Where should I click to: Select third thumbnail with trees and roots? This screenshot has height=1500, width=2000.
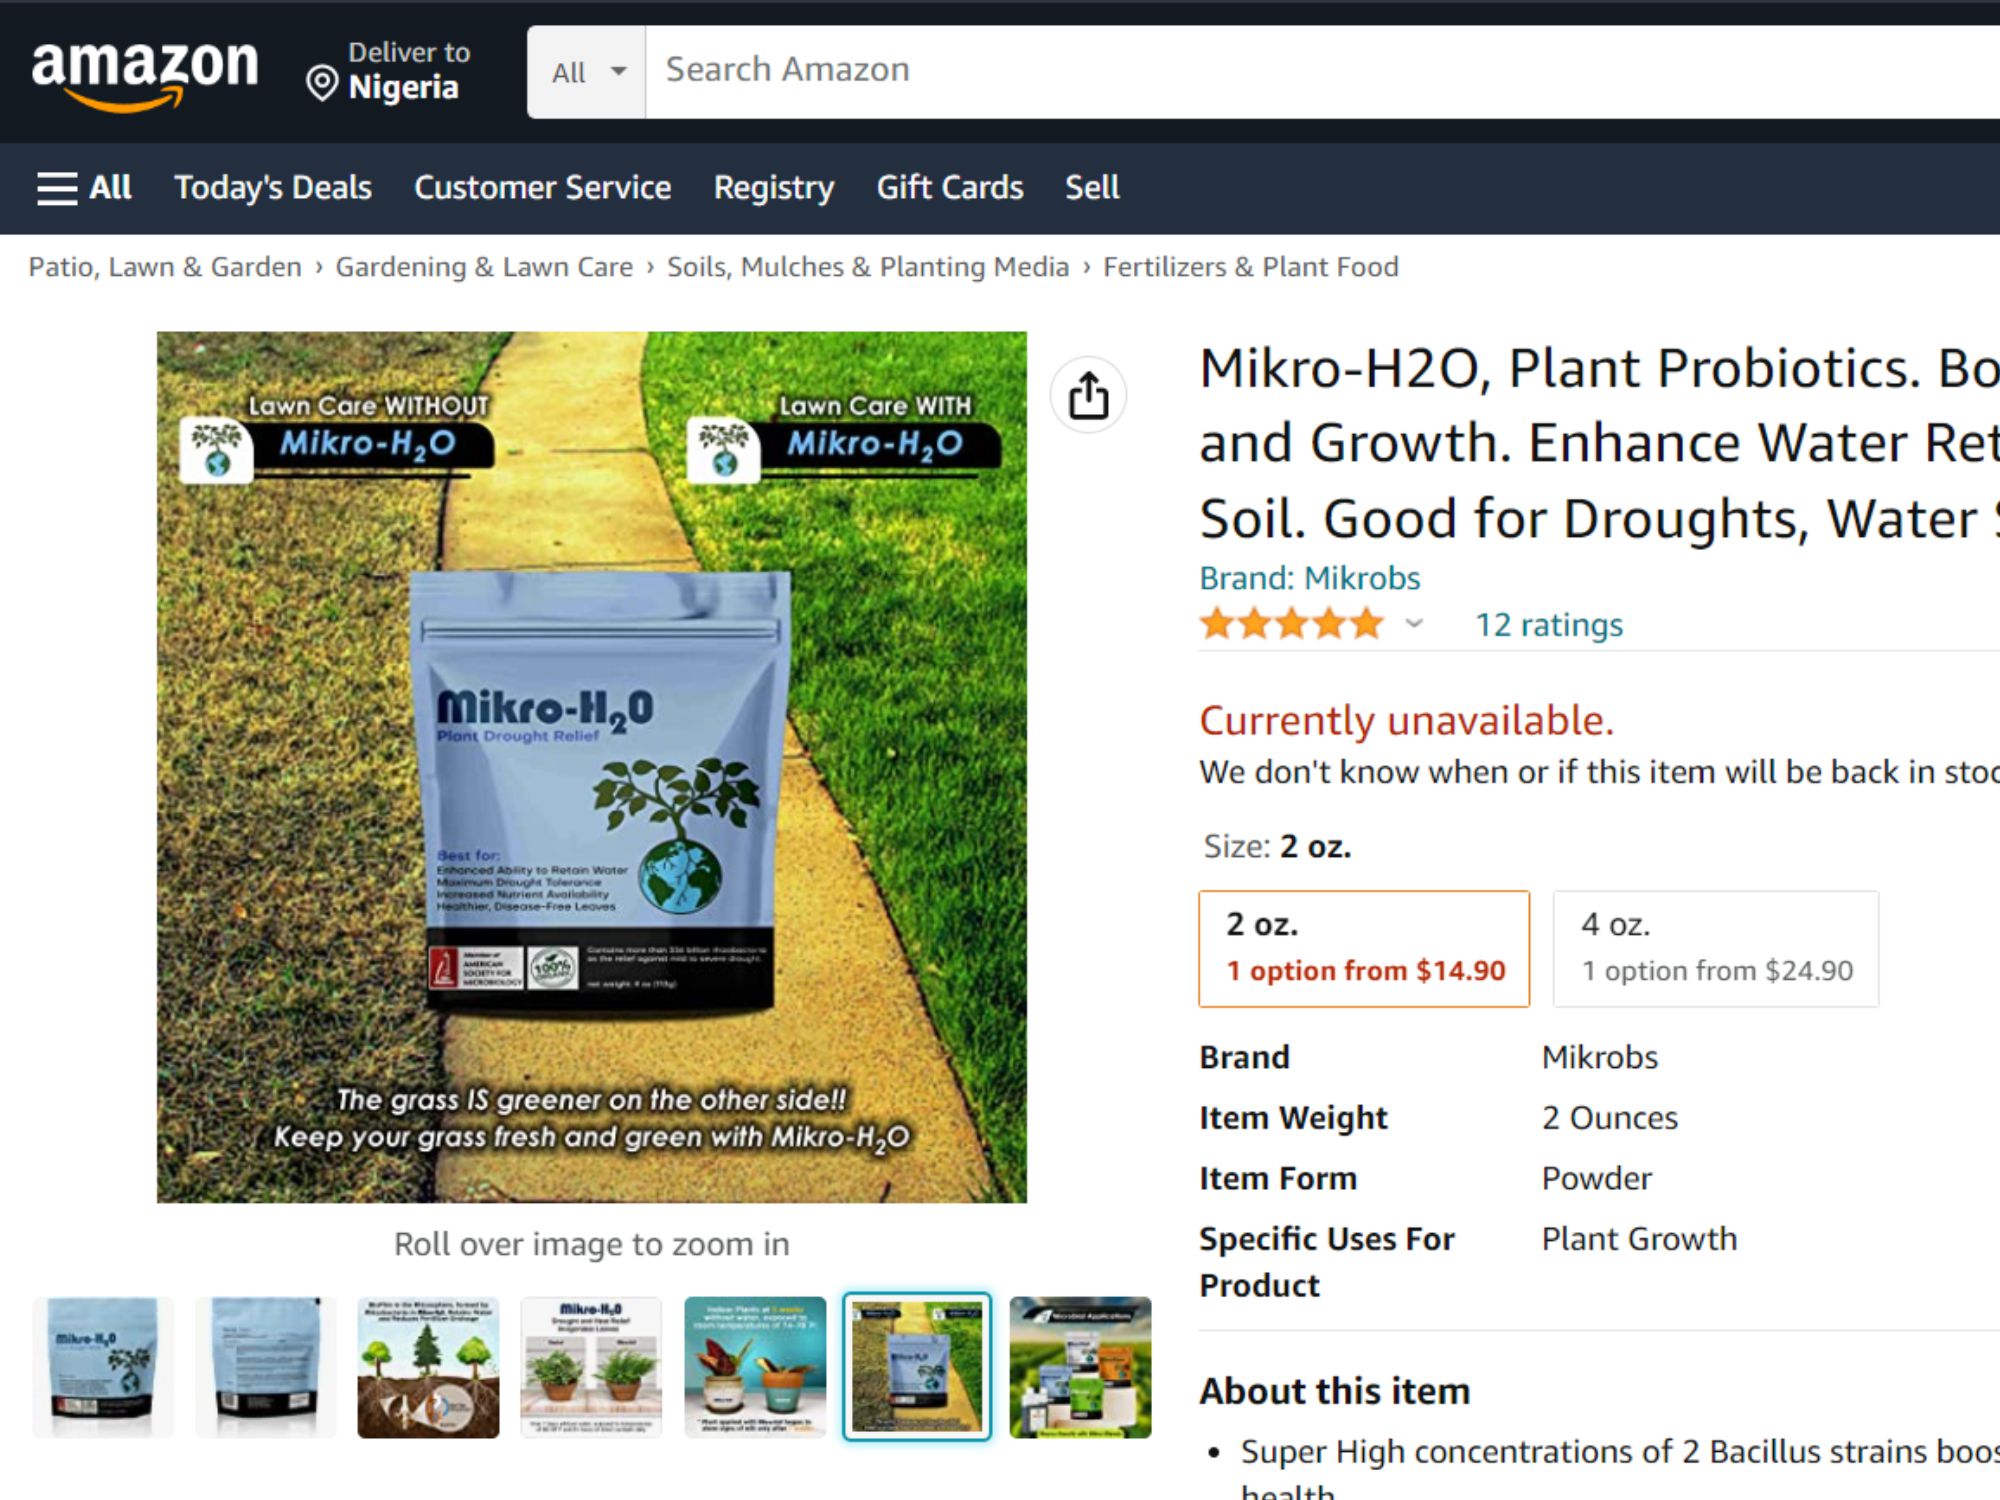[x=428, y=1367]
